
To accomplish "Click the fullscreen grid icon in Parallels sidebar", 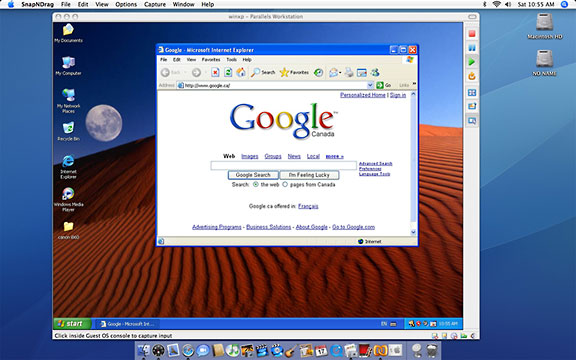I will (x=472, y=93).
